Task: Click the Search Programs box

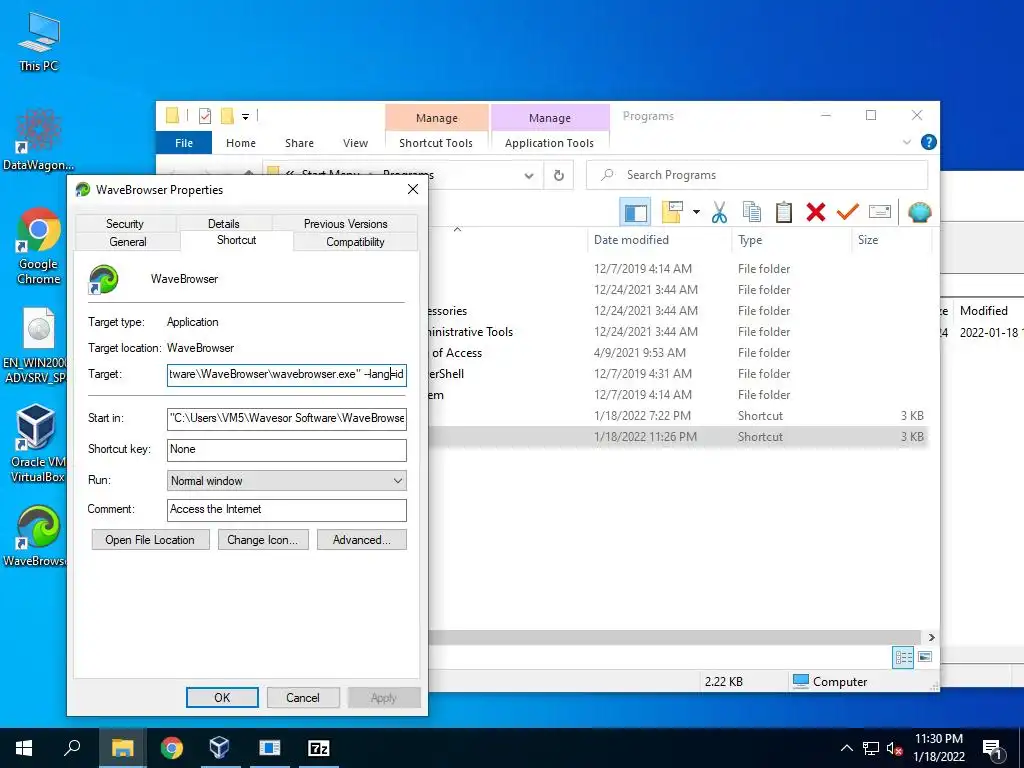Action: pos(757,175)
